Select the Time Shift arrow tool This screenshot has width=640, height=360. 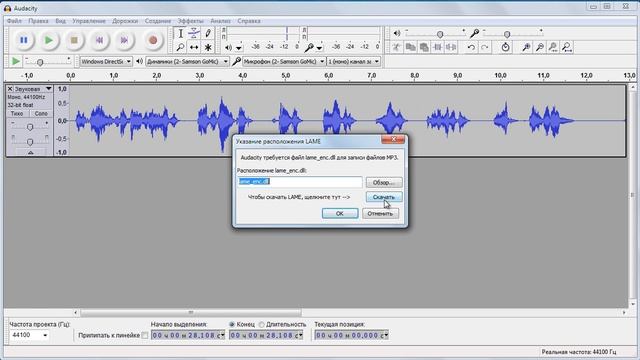[194, 47]
